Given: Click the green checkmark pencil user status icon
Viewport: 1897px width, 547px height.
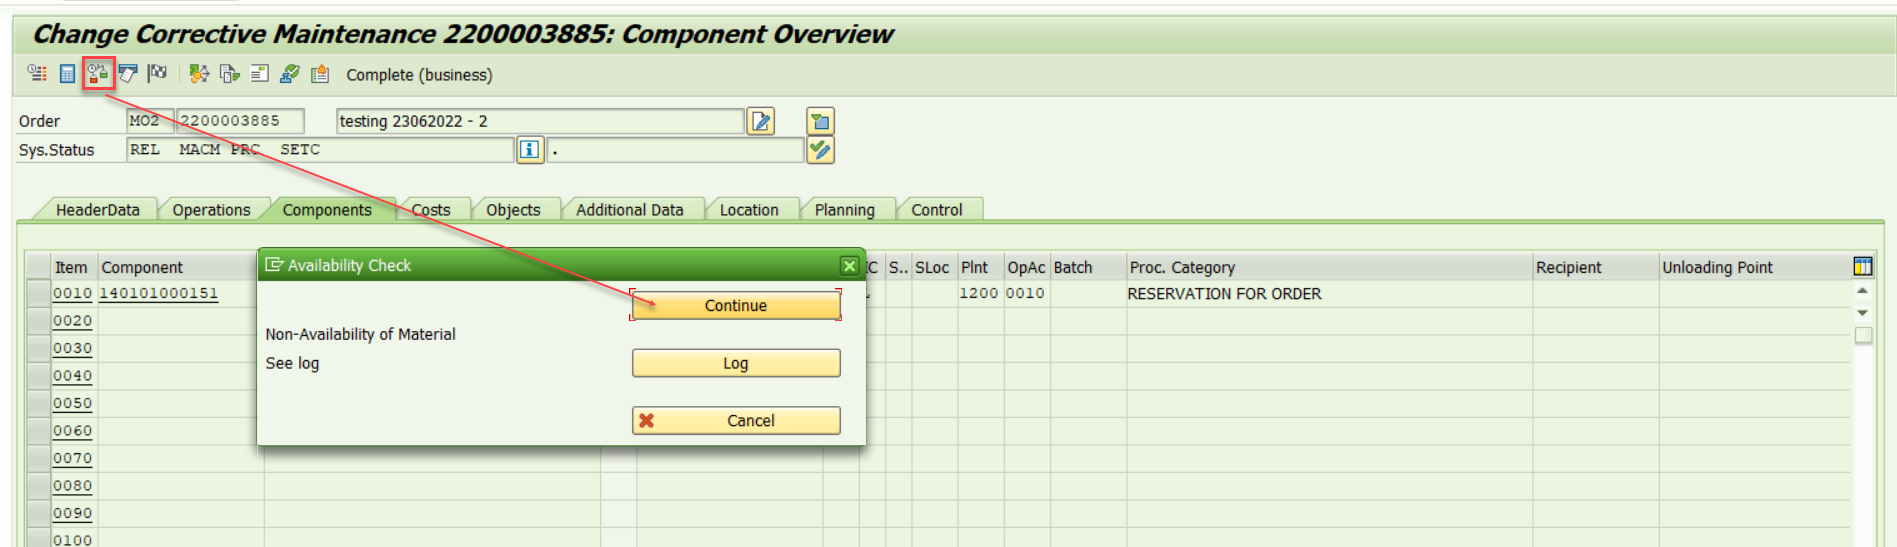Looking at the screenshot, I should tap(820, 150).
